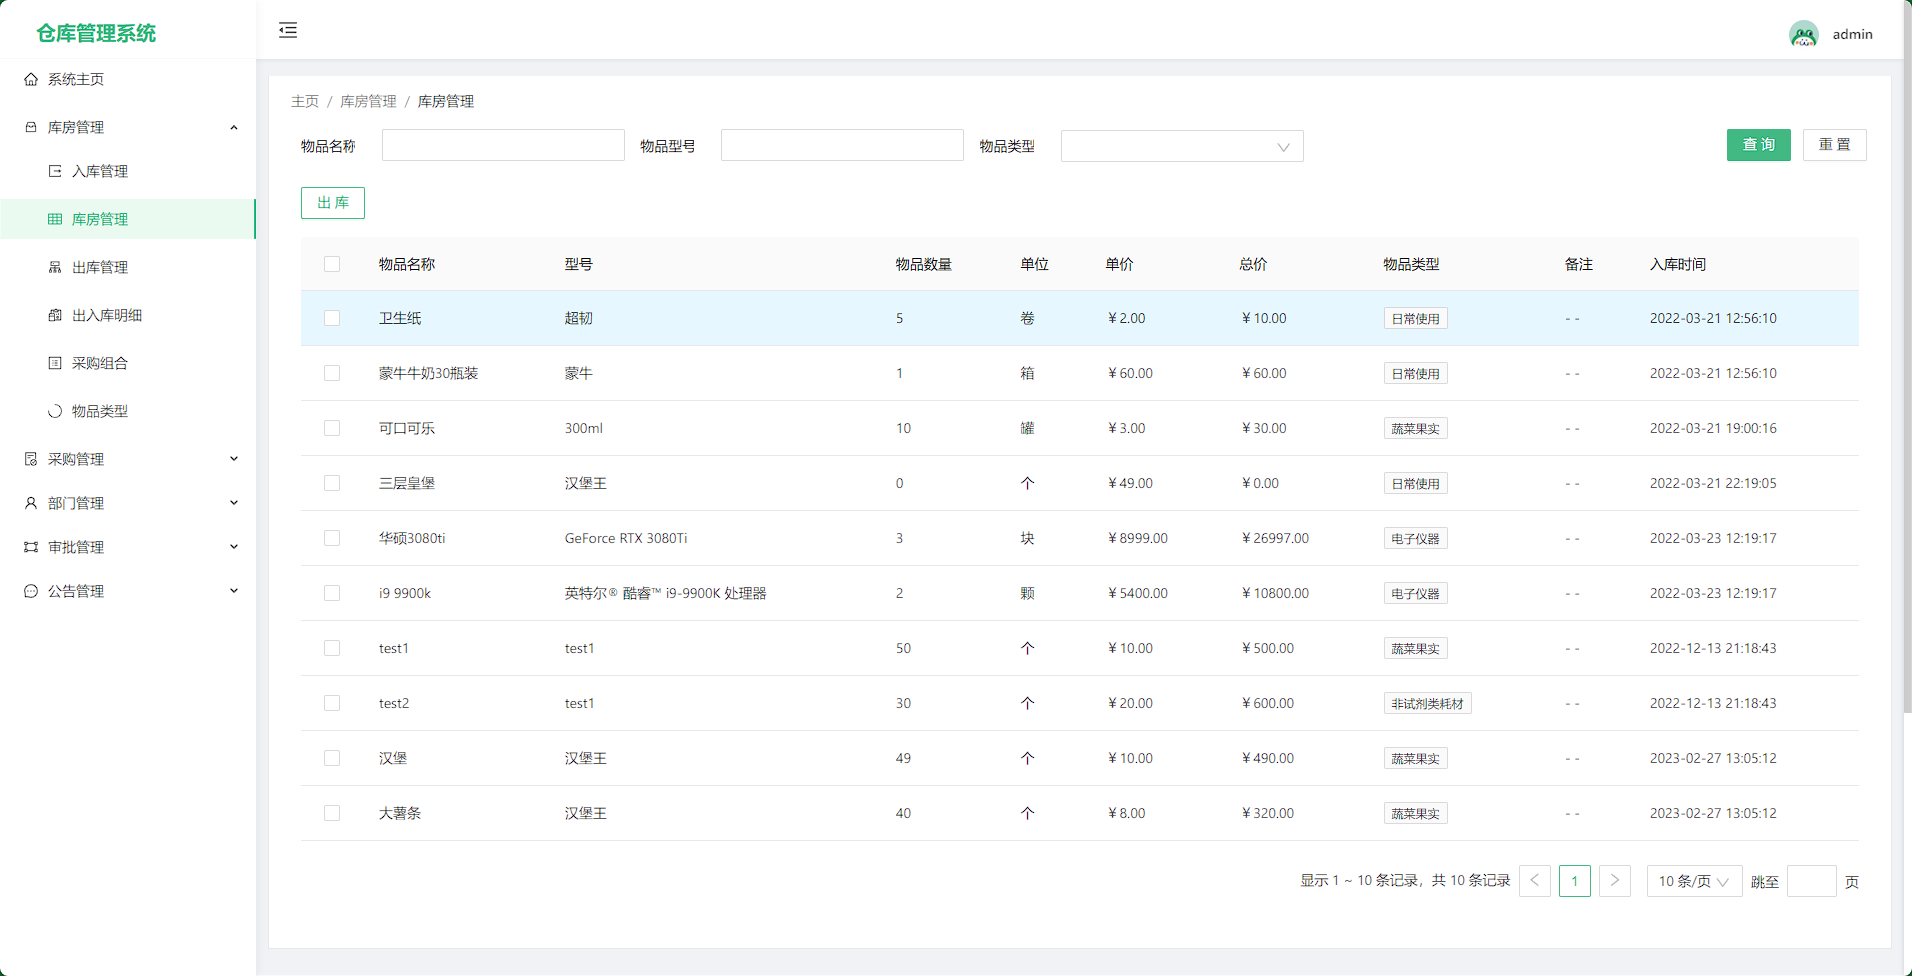This screenshot has height=976, width=1912.
Task: Click page number 1 in pagination
Action: click(x=1575, y=881)
